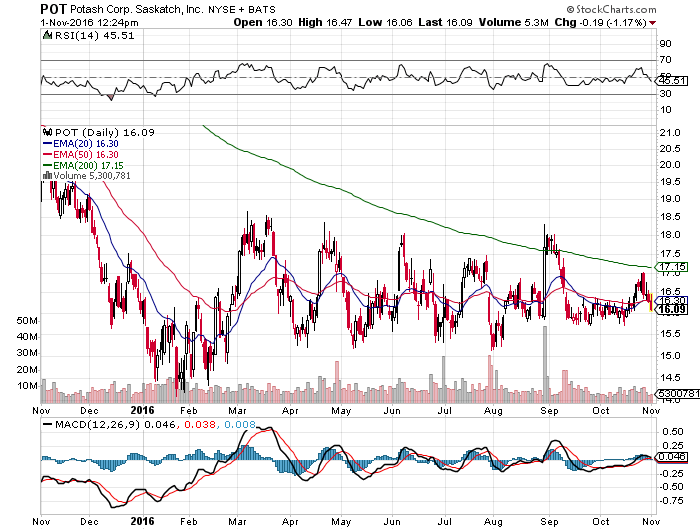Click the Sep label under MACD panel
This screenshot has width=700, height=530.
tap(549, 522)
